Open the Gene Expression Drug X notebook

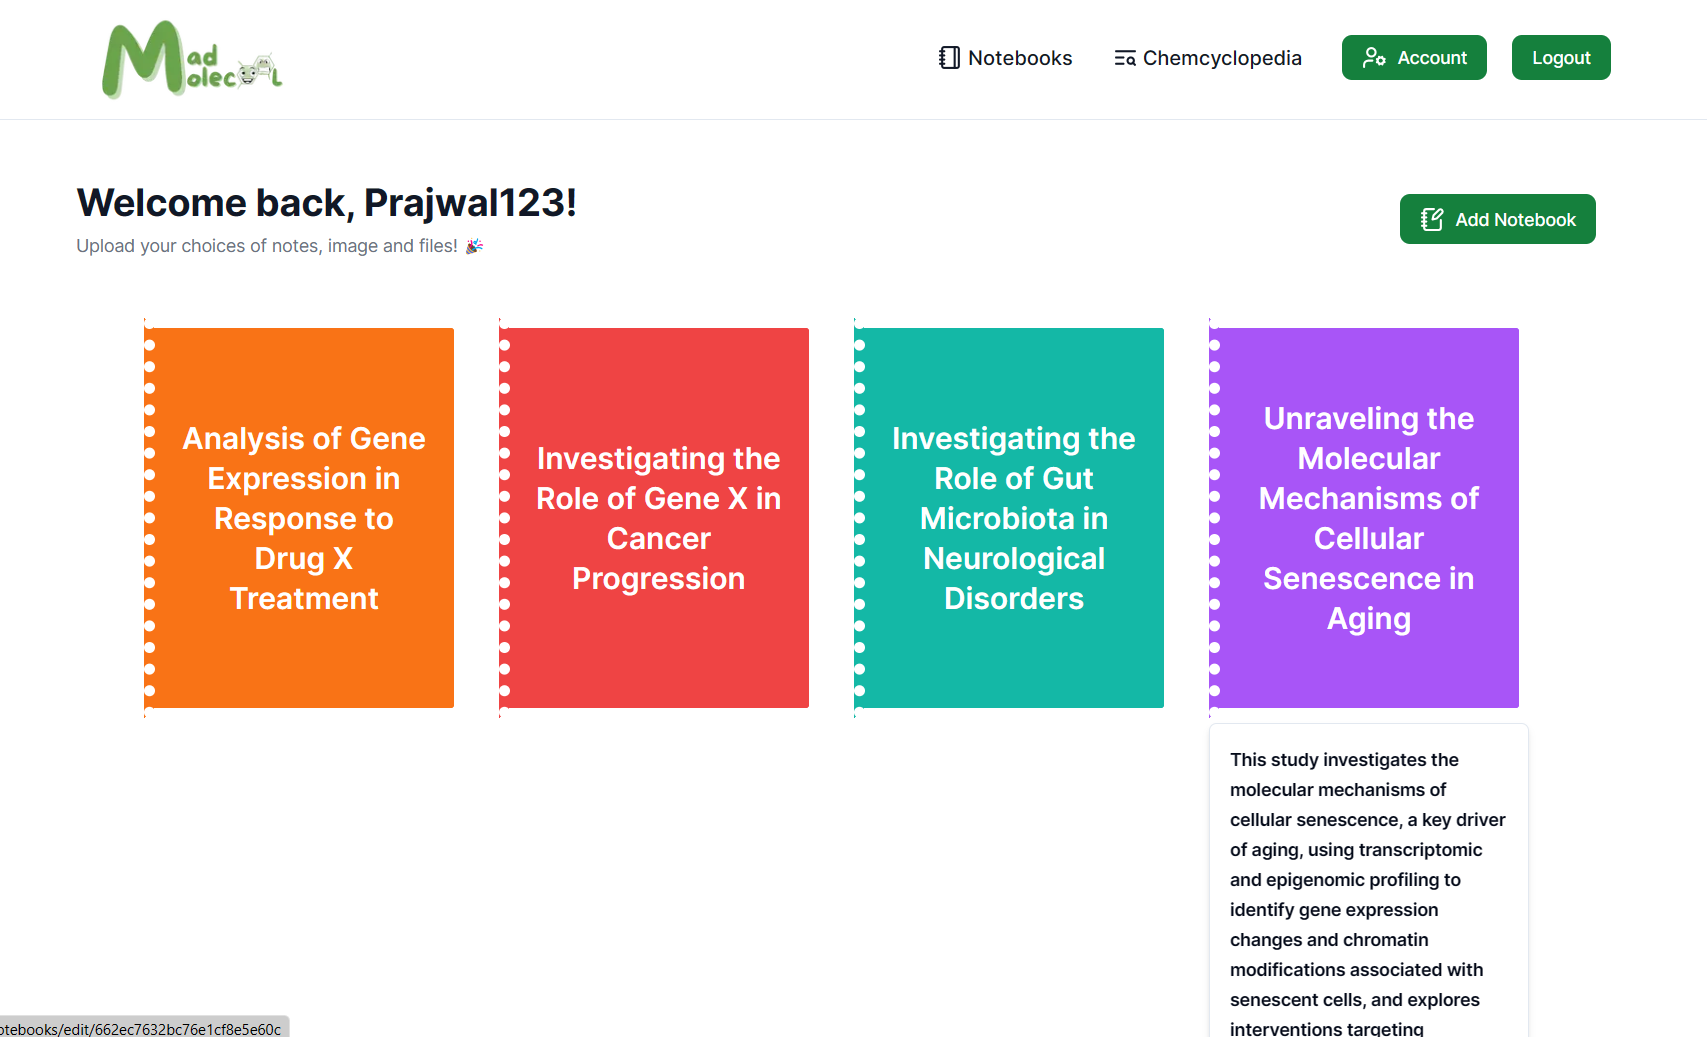299,518
